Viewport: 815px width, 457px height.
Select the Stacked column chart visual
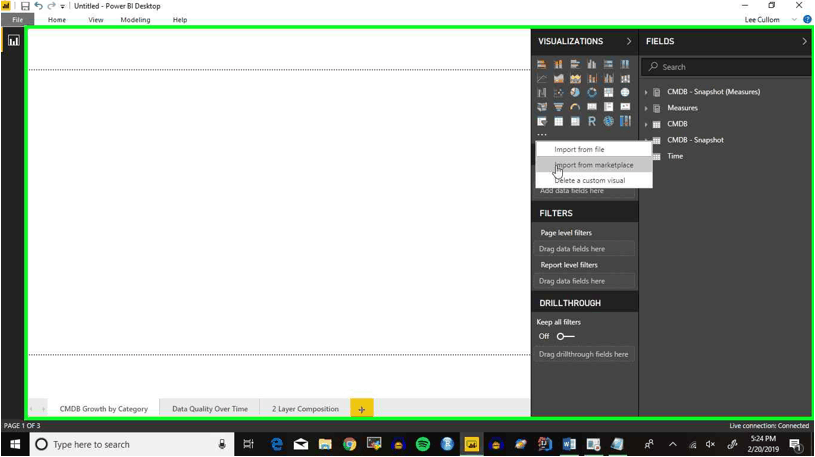pyautogui.click(x=558, y=64)
